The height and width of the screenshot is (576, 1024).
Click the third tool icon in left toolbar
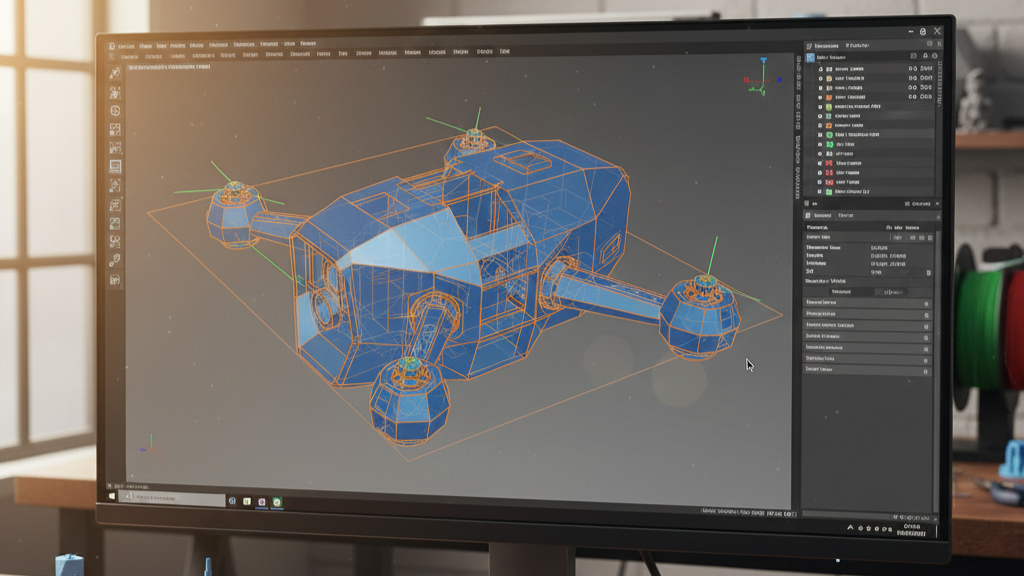116,110
